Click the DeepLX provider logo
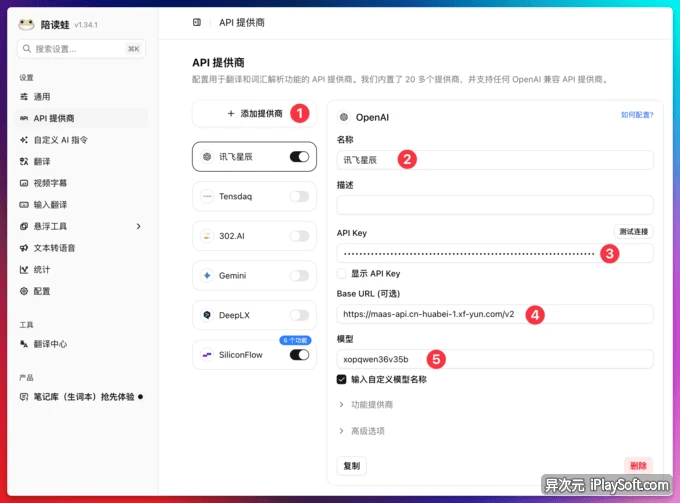Image resolution: width=680 pixels, height=503 pixels. tap(207, 315)
